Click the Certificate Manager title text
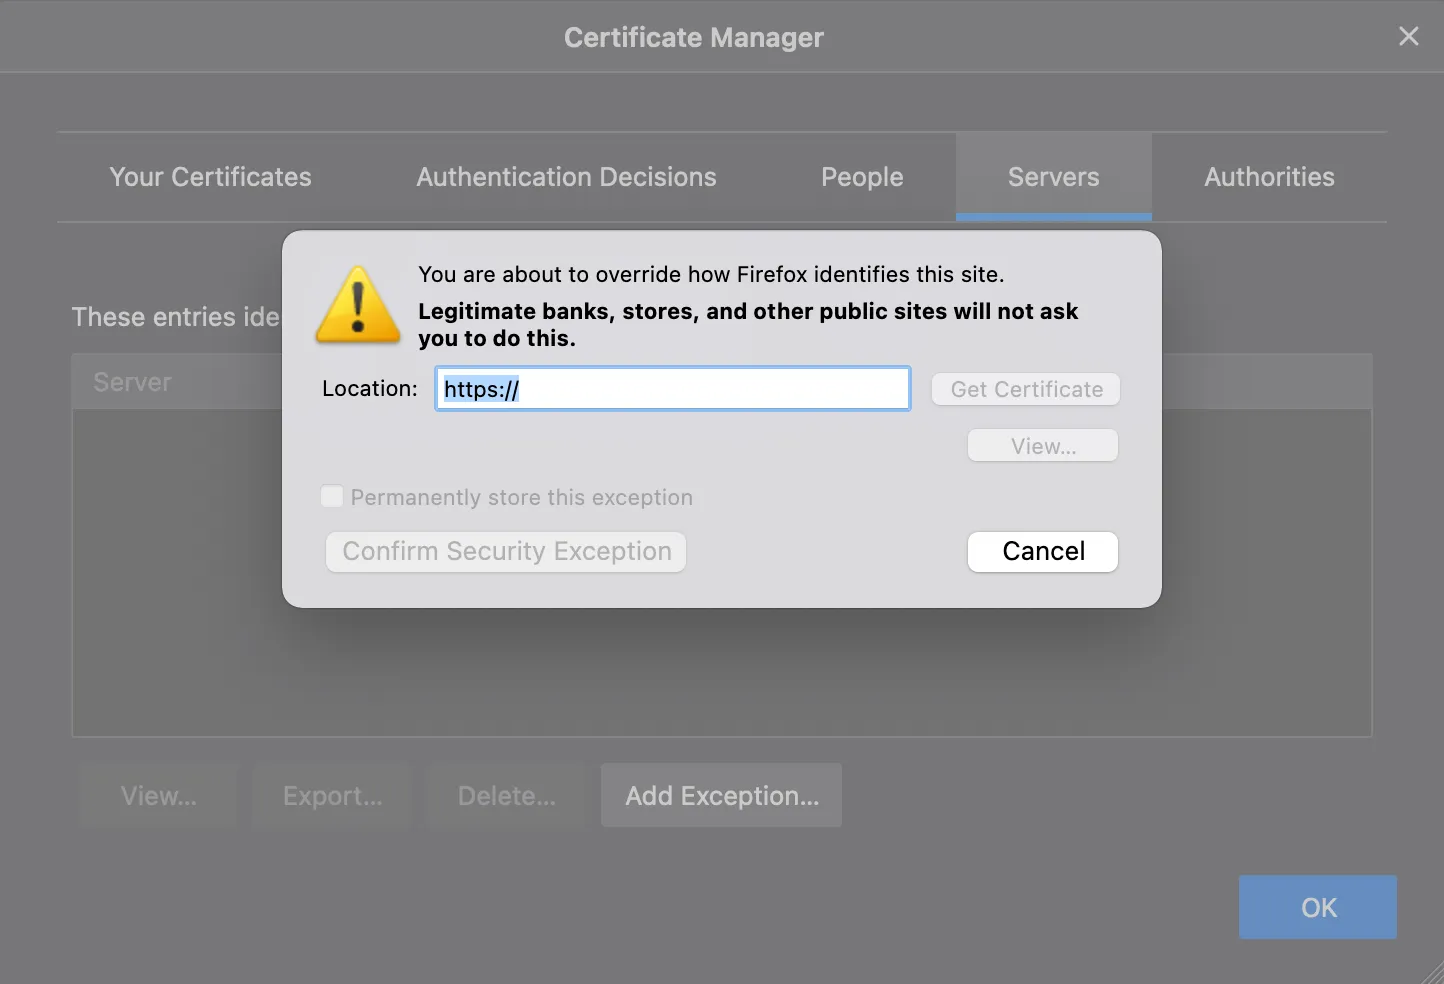1444x984 pixels. 694,37
